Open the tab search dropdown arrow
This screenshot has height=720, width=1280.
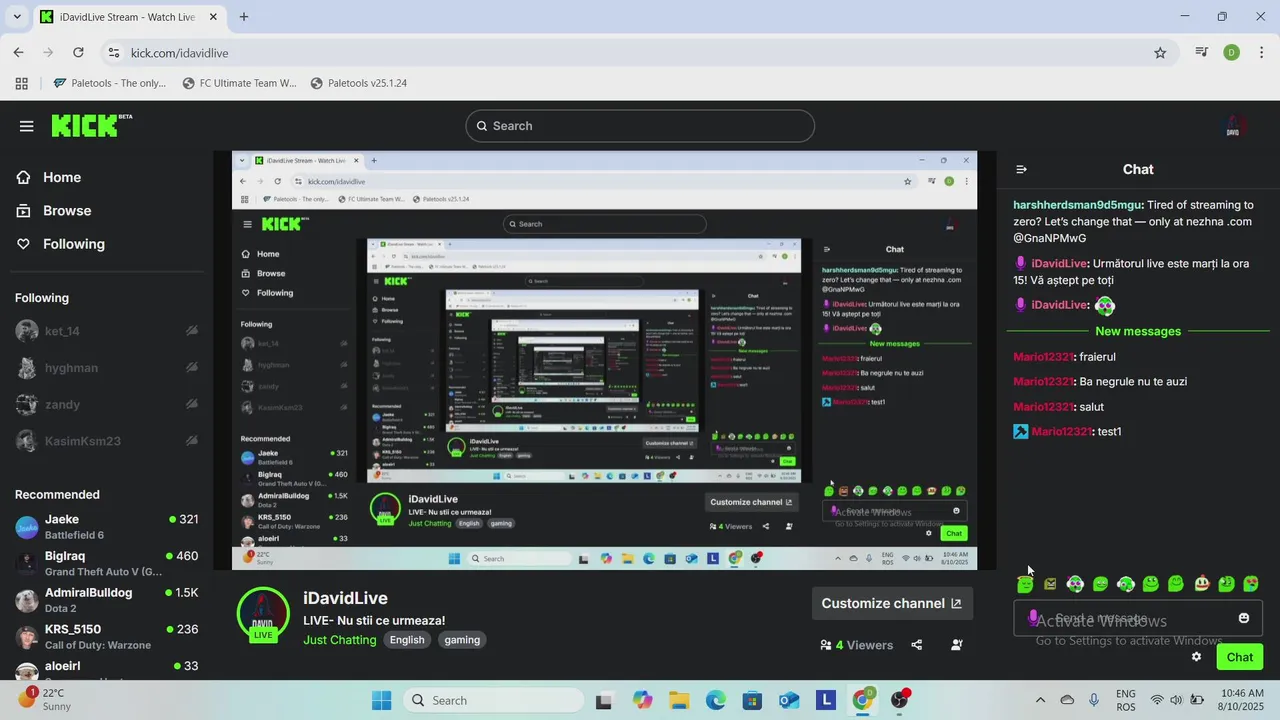(x=17, y=17)
